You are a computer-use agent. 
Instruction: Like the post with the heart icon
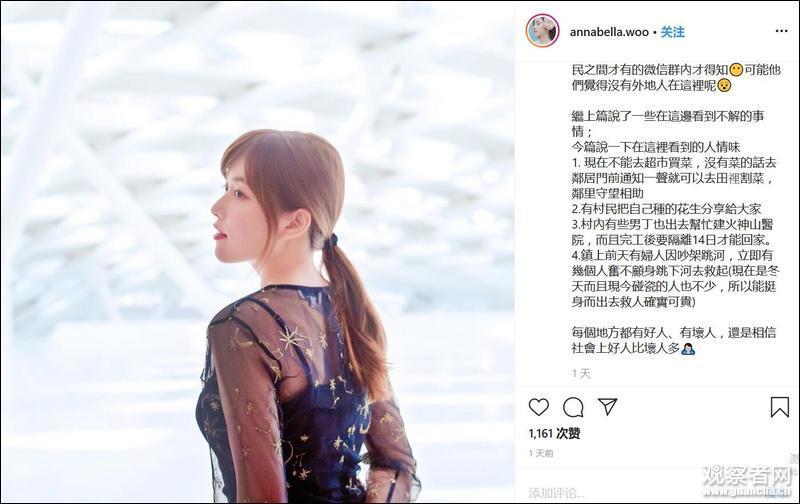pyautogui.click(x=539, y=407)
